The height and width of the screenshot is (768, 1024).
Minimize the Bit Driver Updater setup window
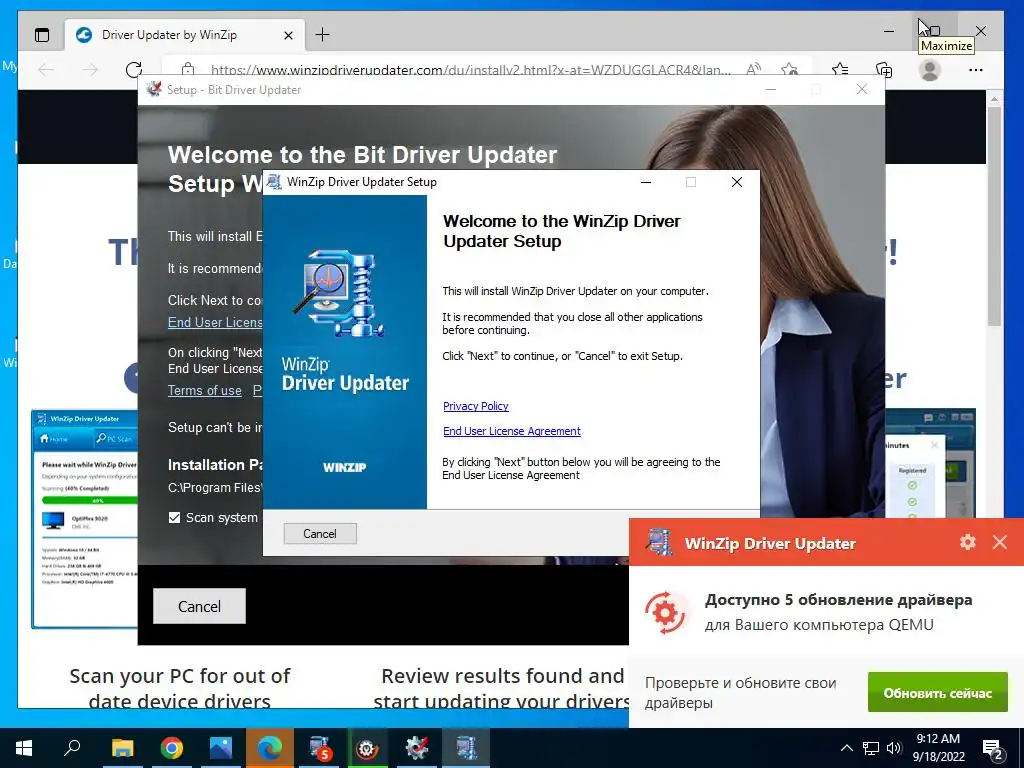pos(771,89)
